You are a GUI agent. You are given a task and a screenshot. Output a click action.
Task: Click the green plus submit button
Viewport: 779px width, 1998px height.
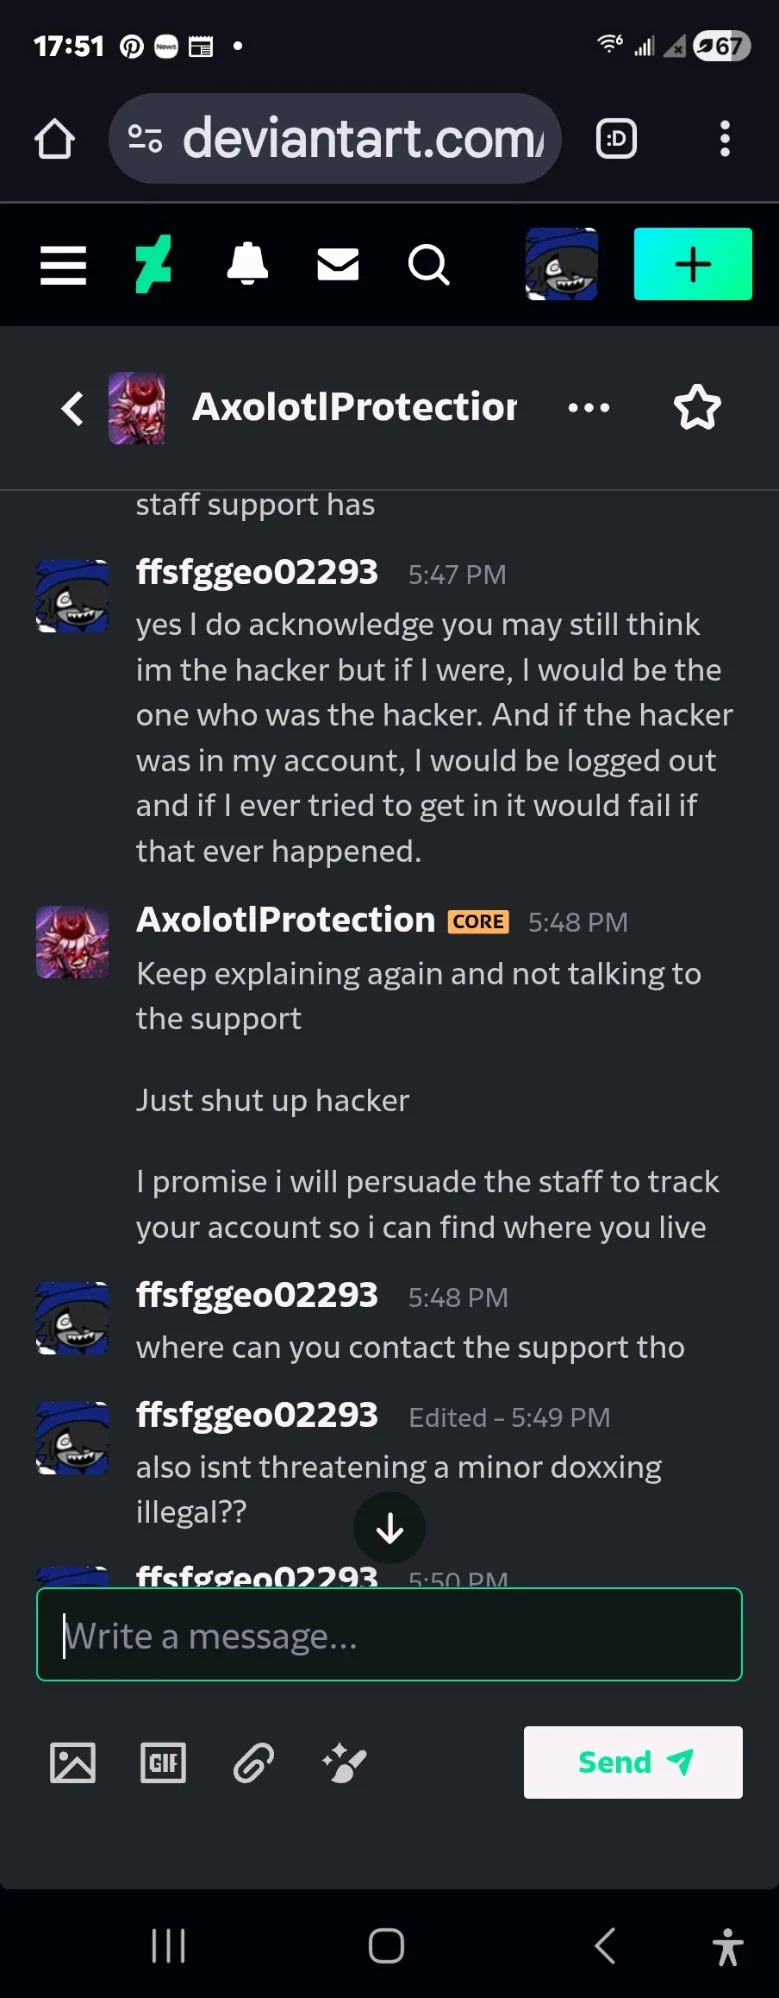tap(692, 264)
